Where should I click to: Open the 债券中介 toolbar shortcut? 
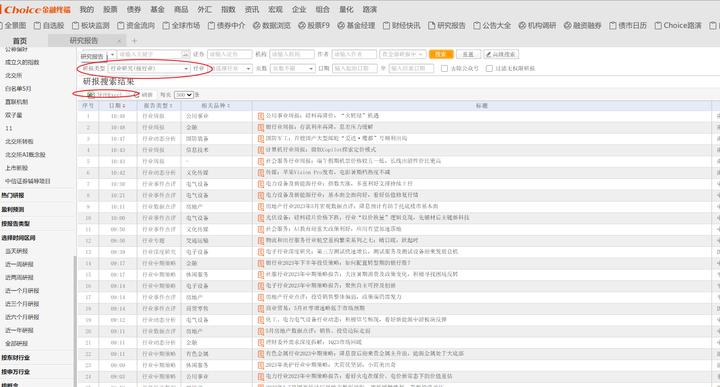[x=226, y=25]
